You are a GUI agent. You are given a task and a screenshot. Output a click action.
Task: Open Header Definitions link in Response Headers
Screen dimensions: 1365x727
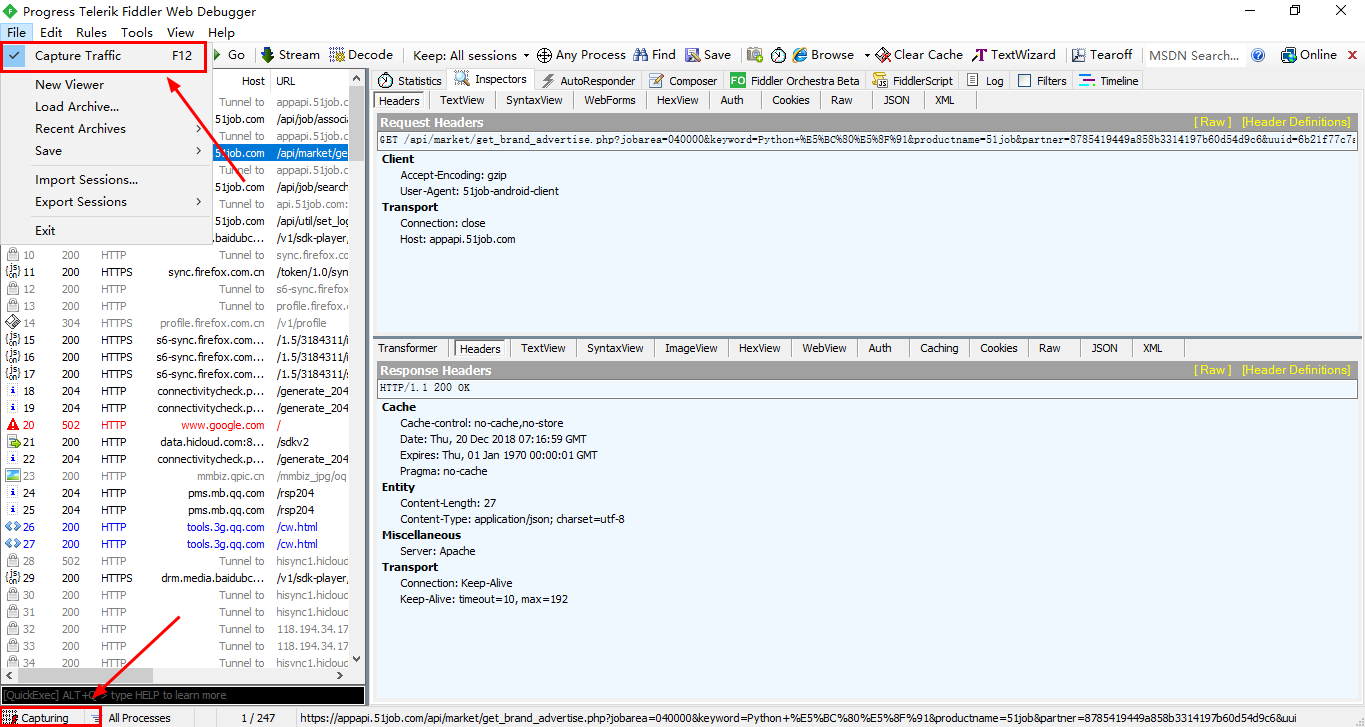(x=1296, y=370)
